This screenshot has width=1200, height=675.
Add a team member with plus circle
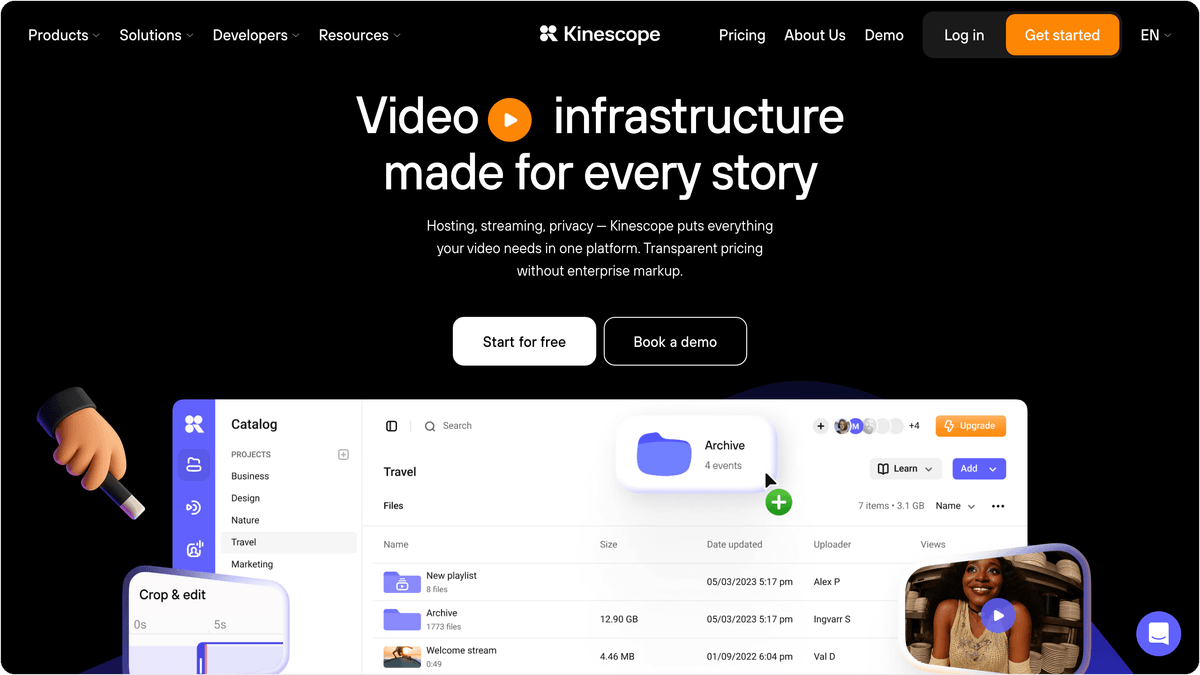[x=821, y=426]
